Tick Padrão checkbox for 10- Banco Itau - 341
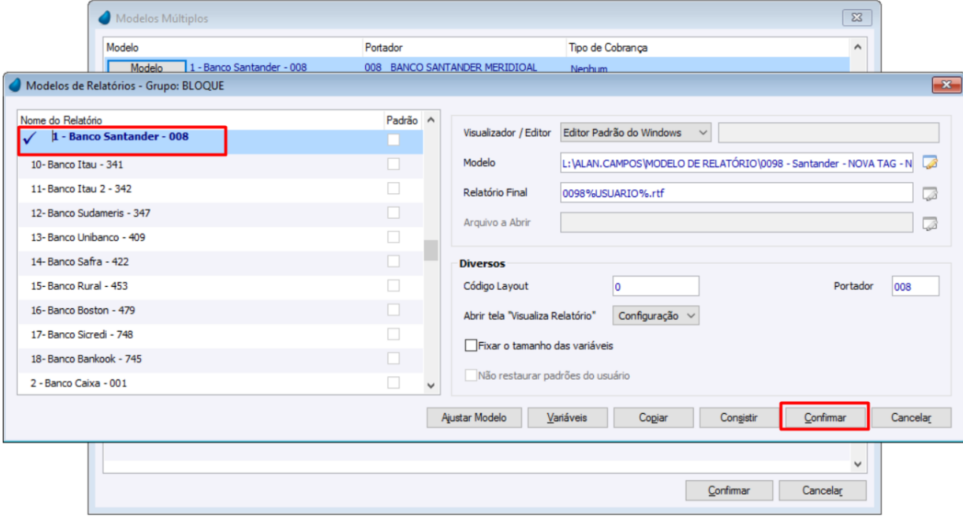Viewport: 963px width, 517px height. point(393,164)
